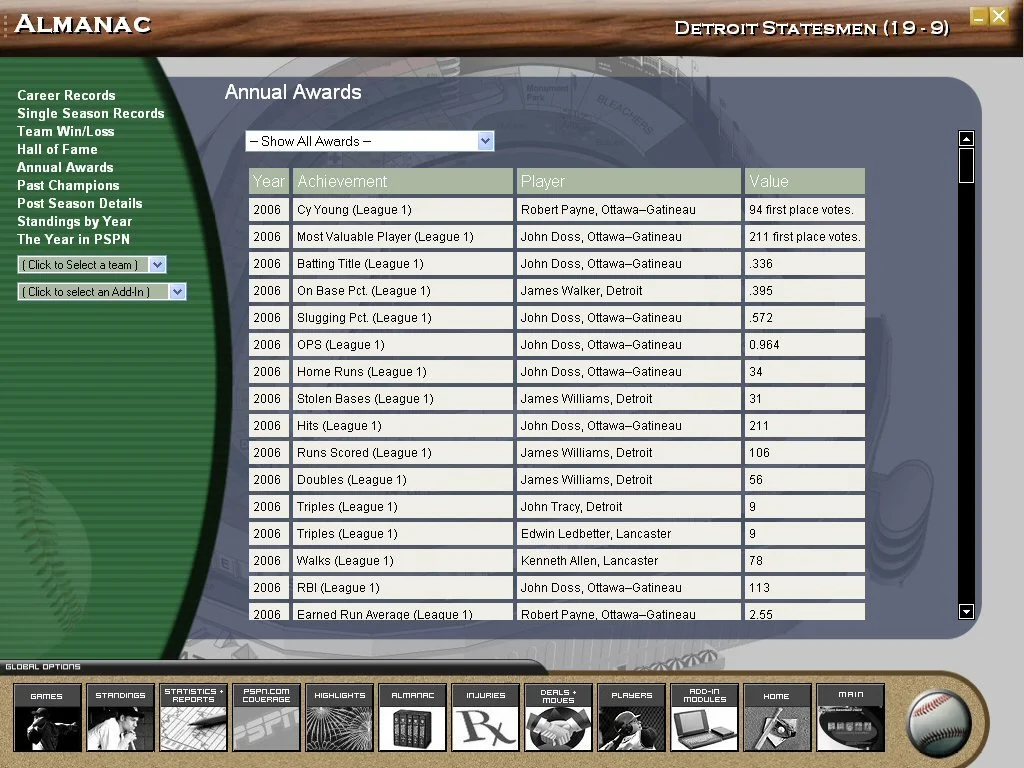
Task: Select Hall of Fame sidebar item
Action: [x=57, y=150]
